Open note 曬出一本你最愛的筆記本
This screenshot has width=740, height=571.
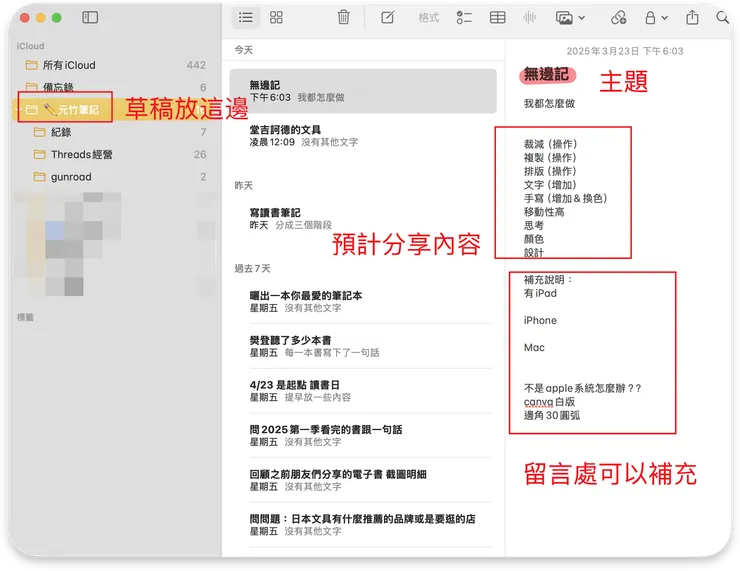(x=363, y=302)
